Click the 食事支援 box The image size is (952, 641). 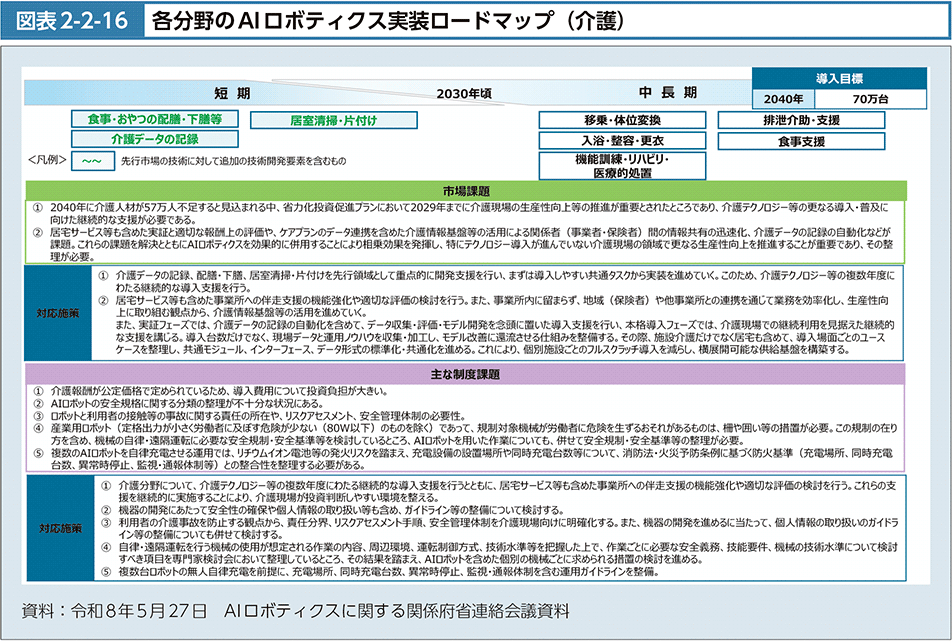[801, 141]
